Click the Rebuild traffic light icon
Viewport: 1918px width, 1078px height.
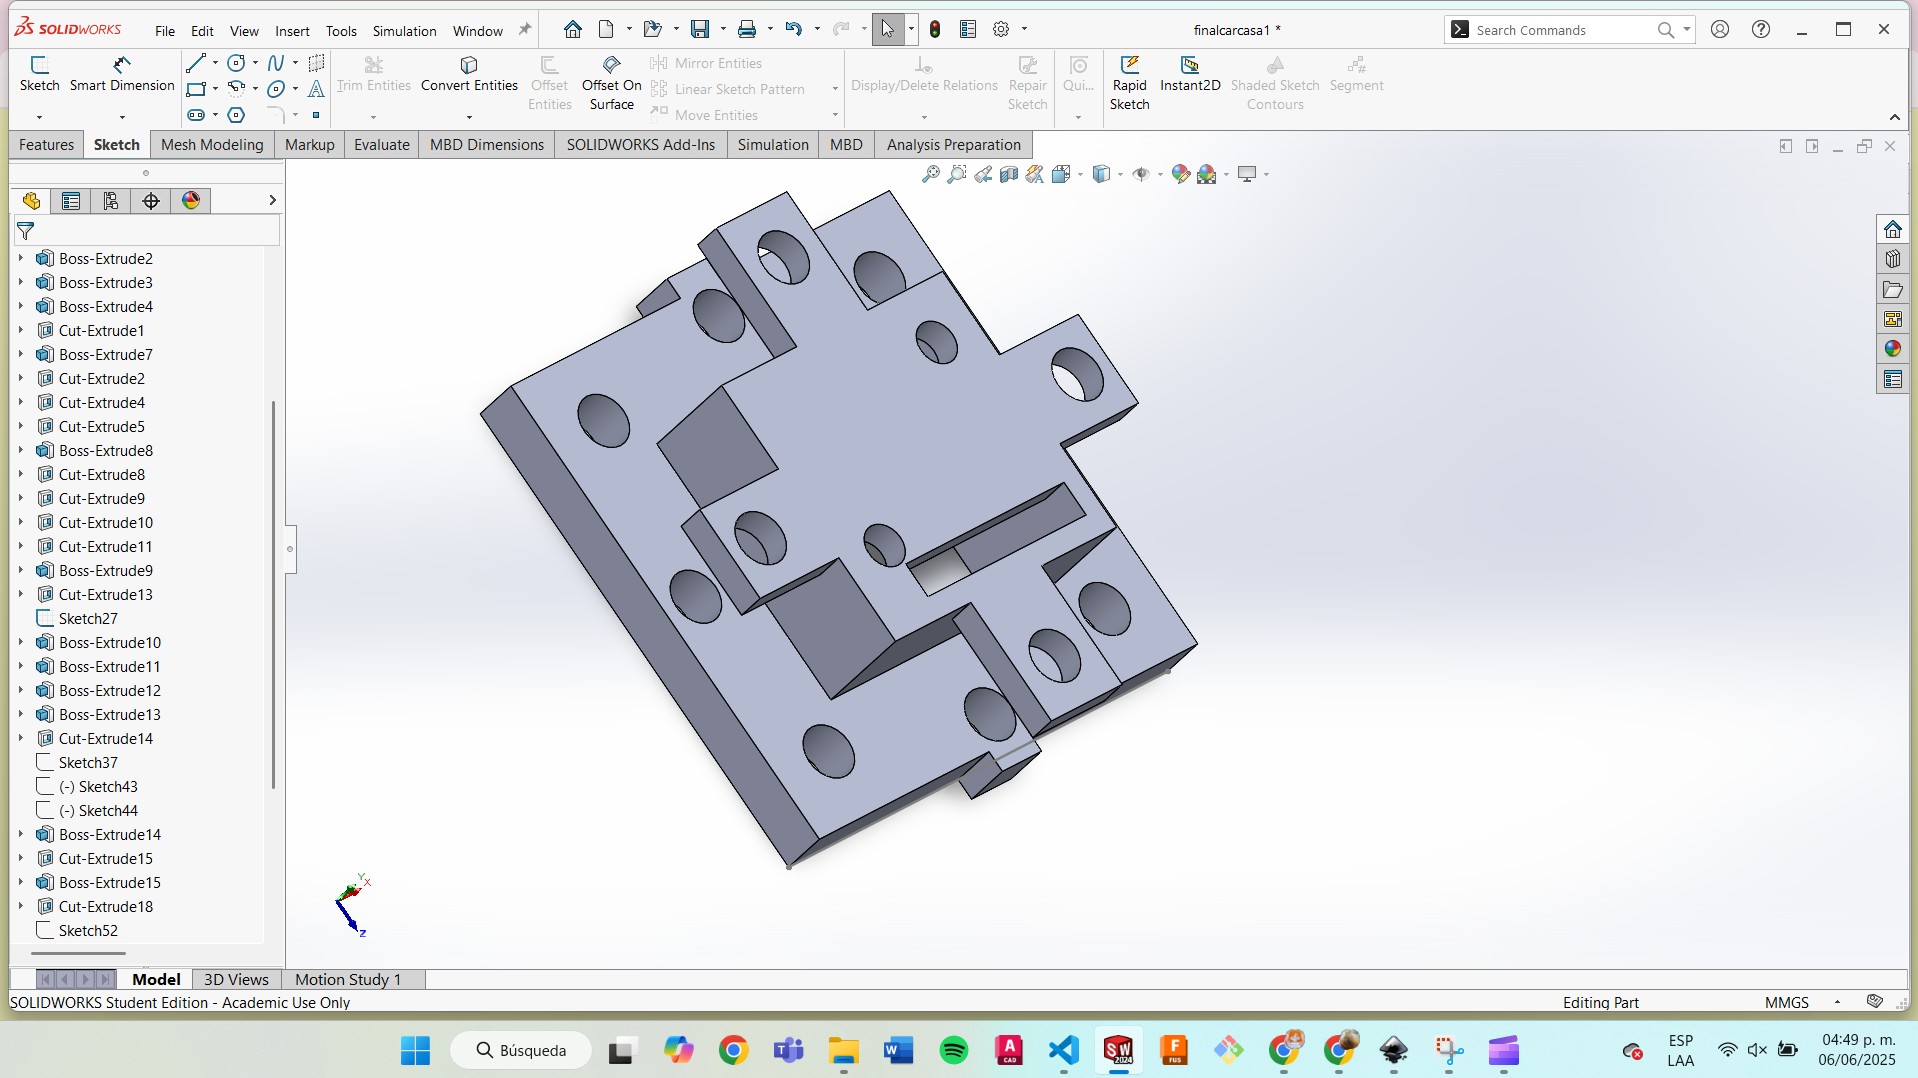pos(935,29)
